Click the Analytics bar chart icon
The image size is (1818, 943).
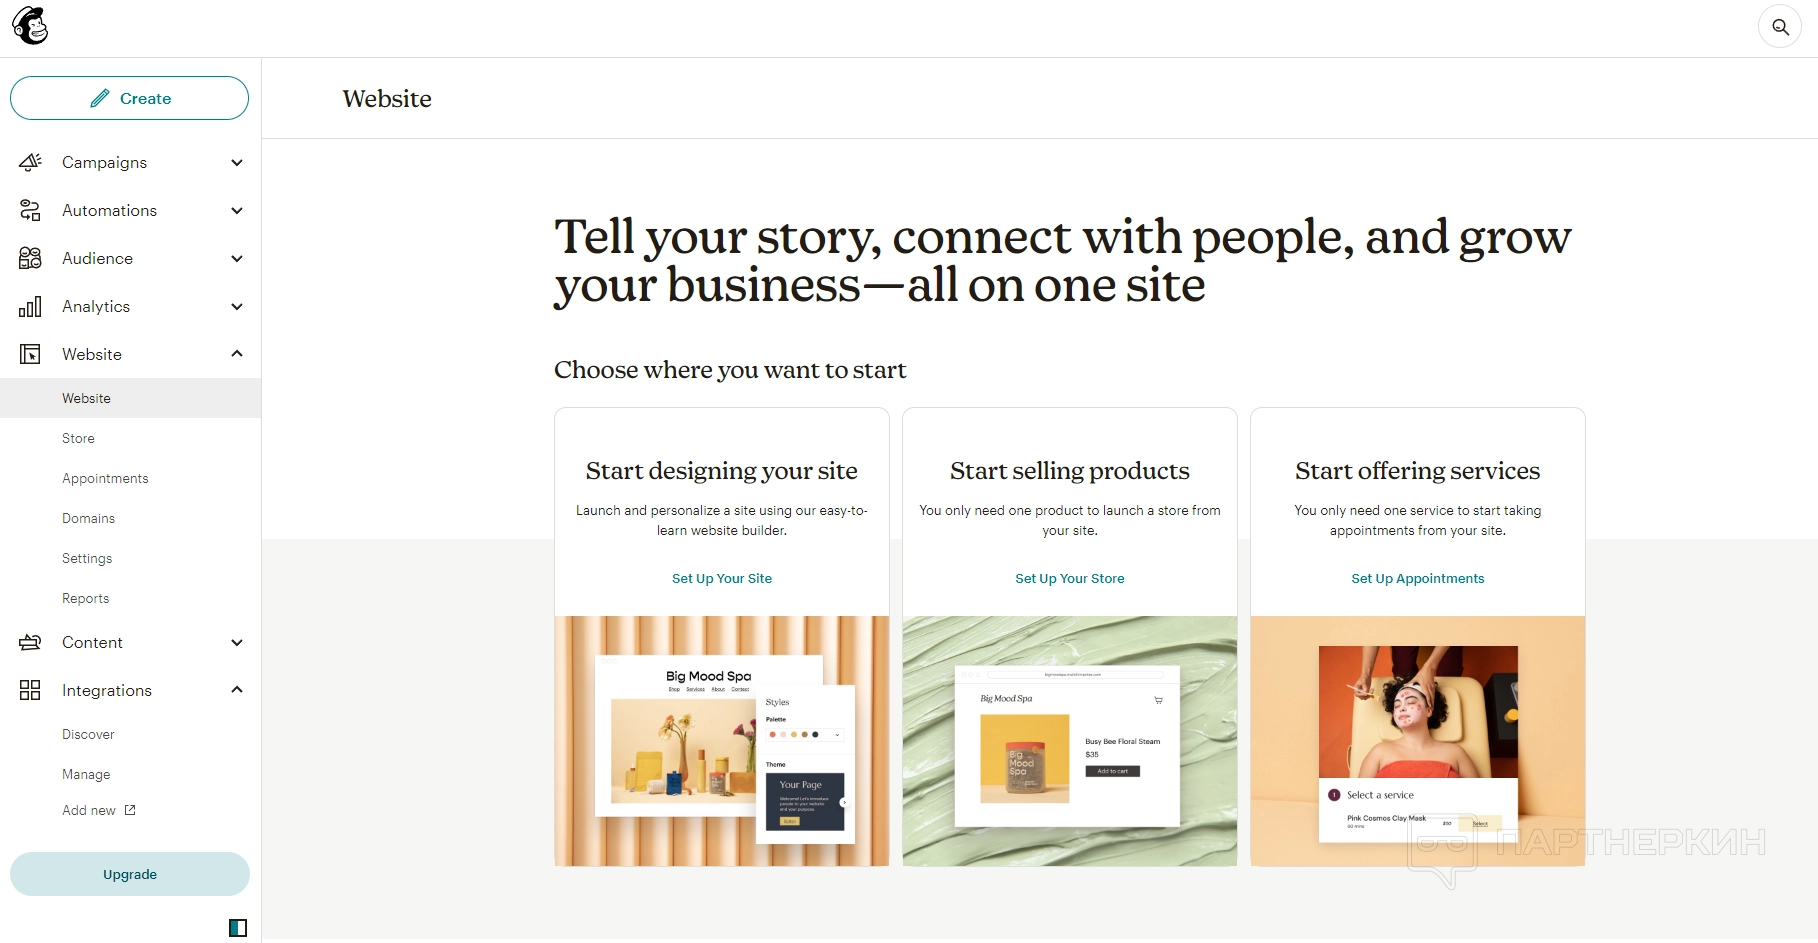(x=30, y=306)
